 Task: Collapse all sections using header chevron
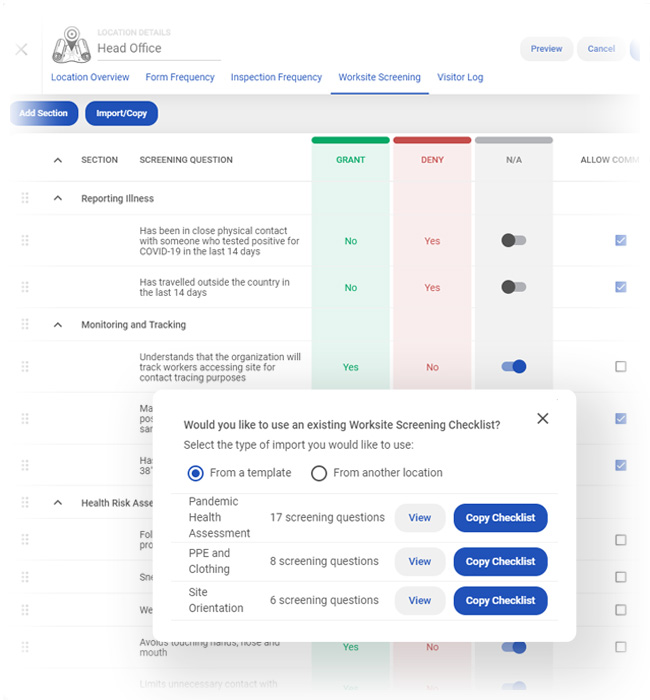(x=58, y=160)
